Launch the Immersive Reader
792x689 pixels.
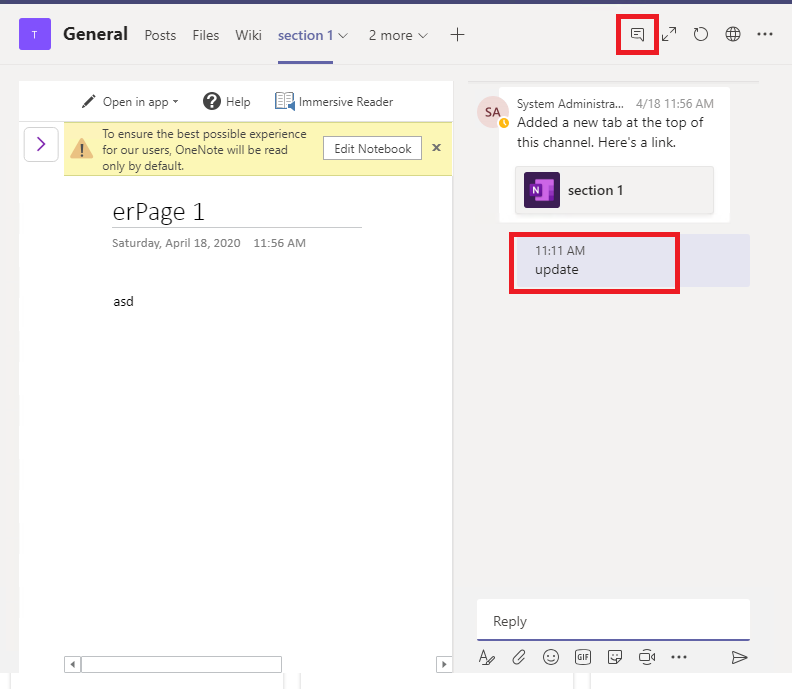[x=334, y=102]
